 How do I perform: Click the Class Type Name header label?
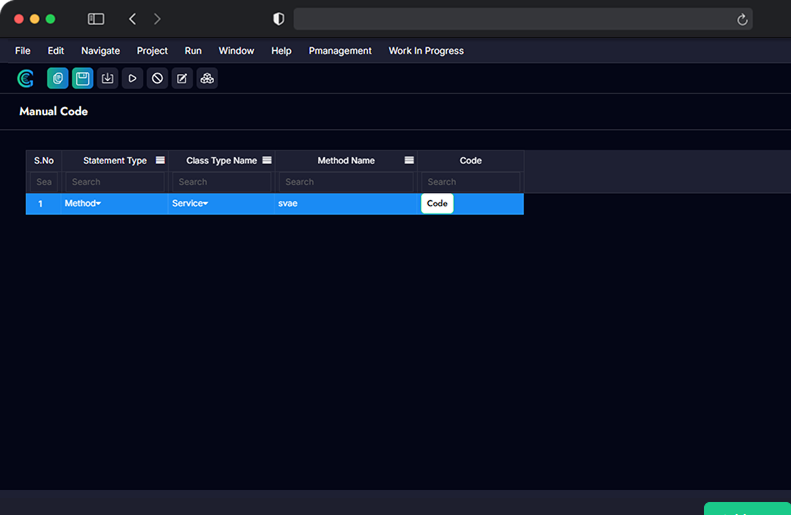[221, 160]
